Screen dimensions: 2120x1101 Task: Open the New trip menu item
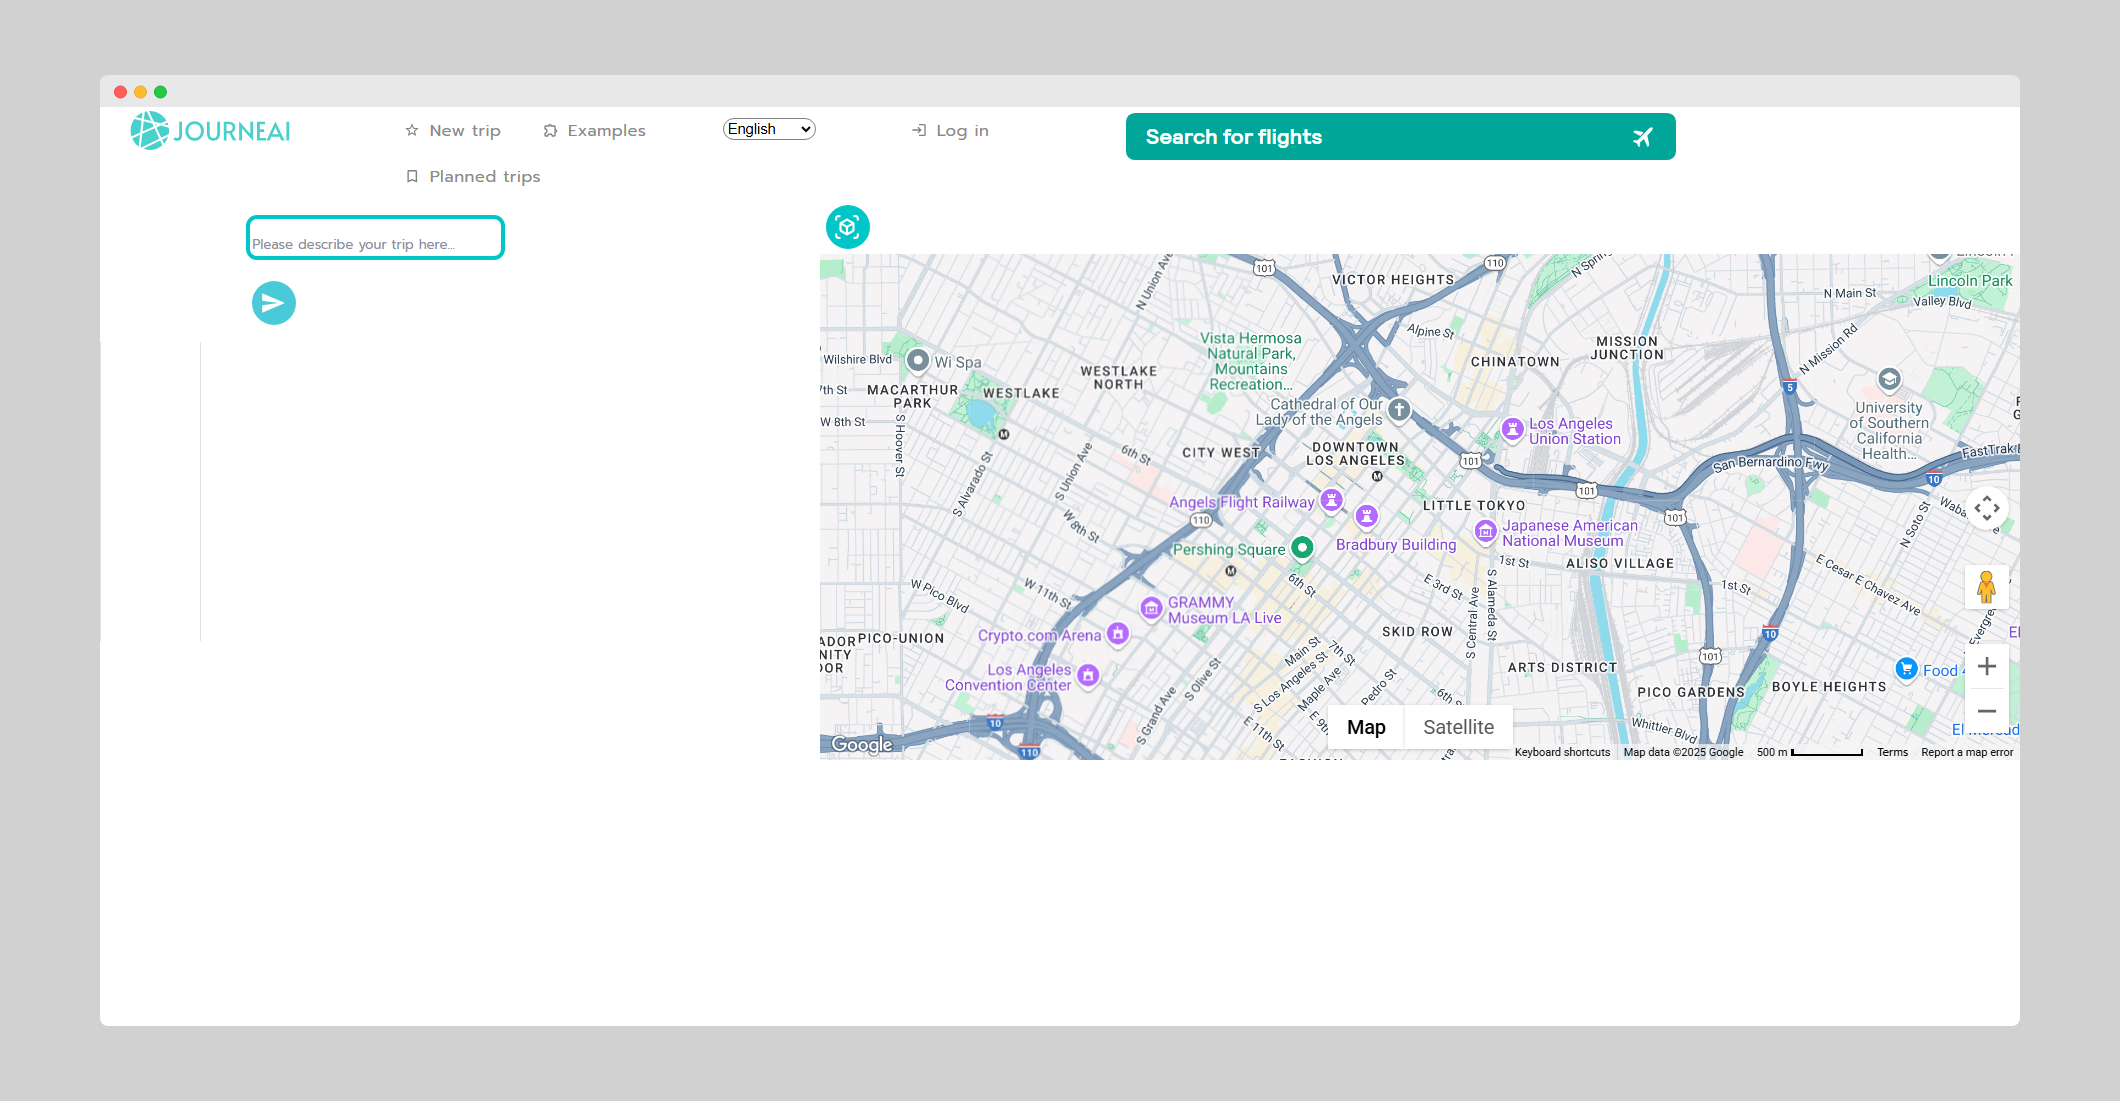click(x=453, y=131)
